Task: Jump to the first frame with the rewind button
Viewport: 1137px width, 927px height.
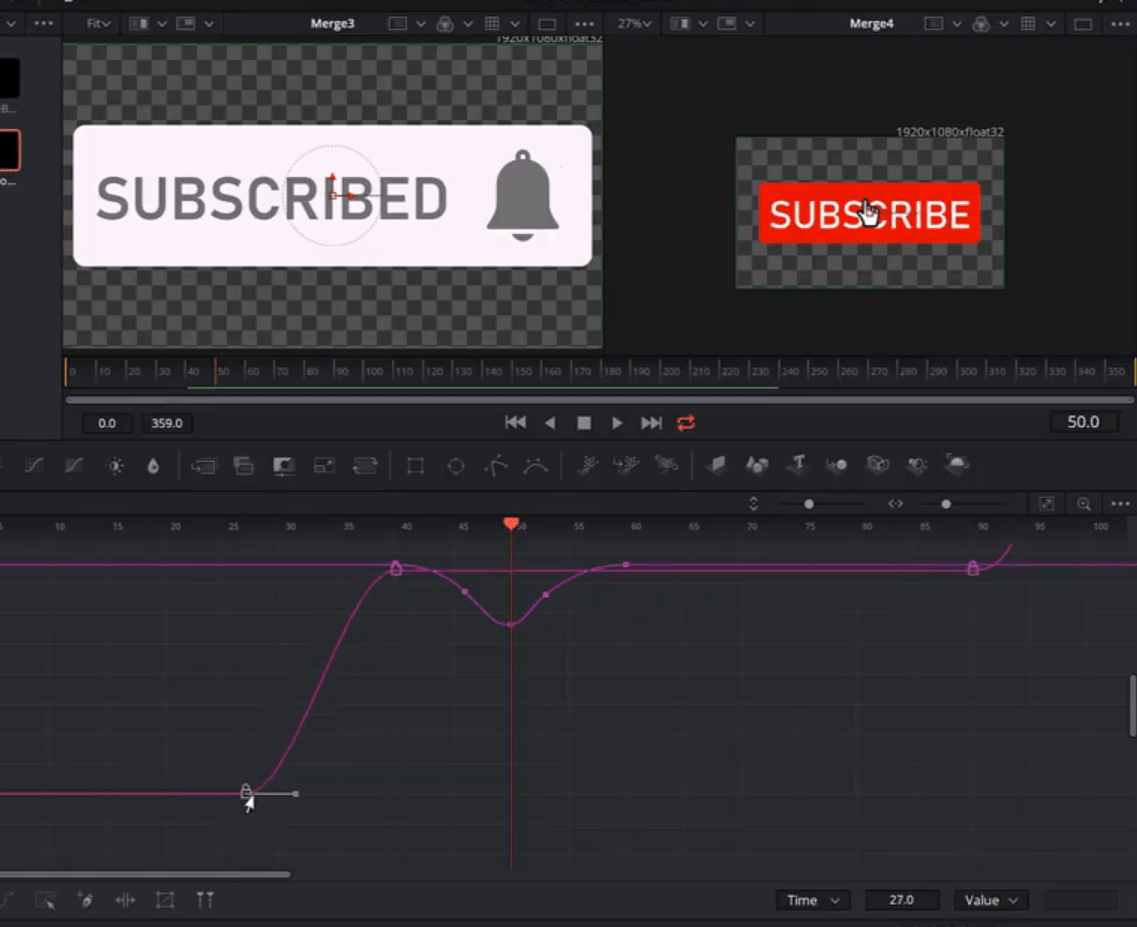Action: point(515,422)
